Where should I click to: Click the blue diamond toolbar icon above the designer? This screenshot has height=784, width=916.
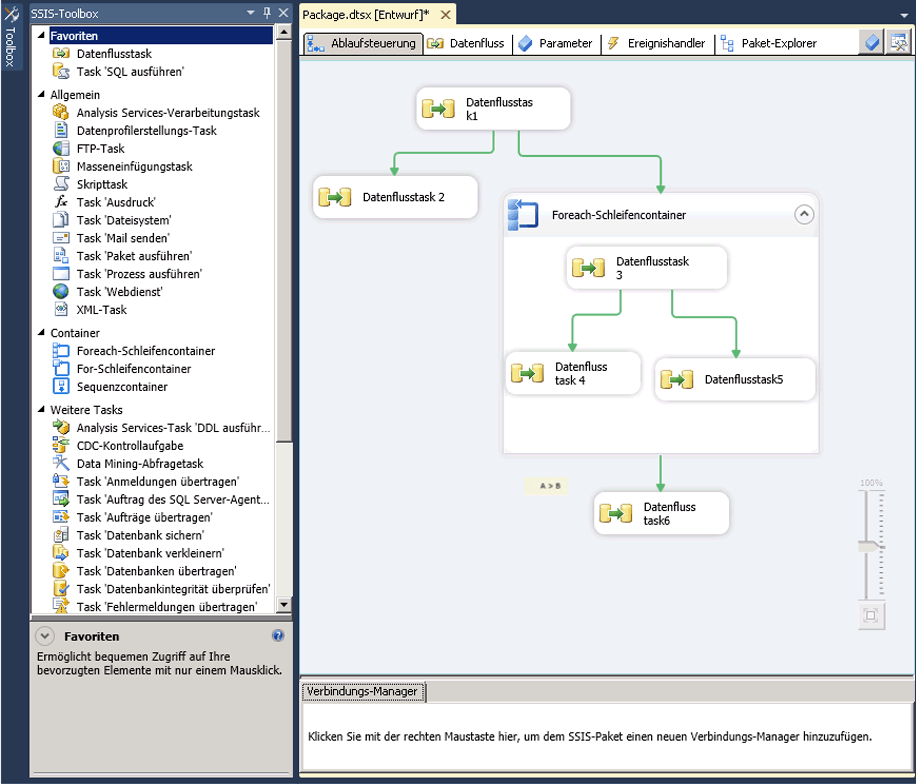point(870,41)
